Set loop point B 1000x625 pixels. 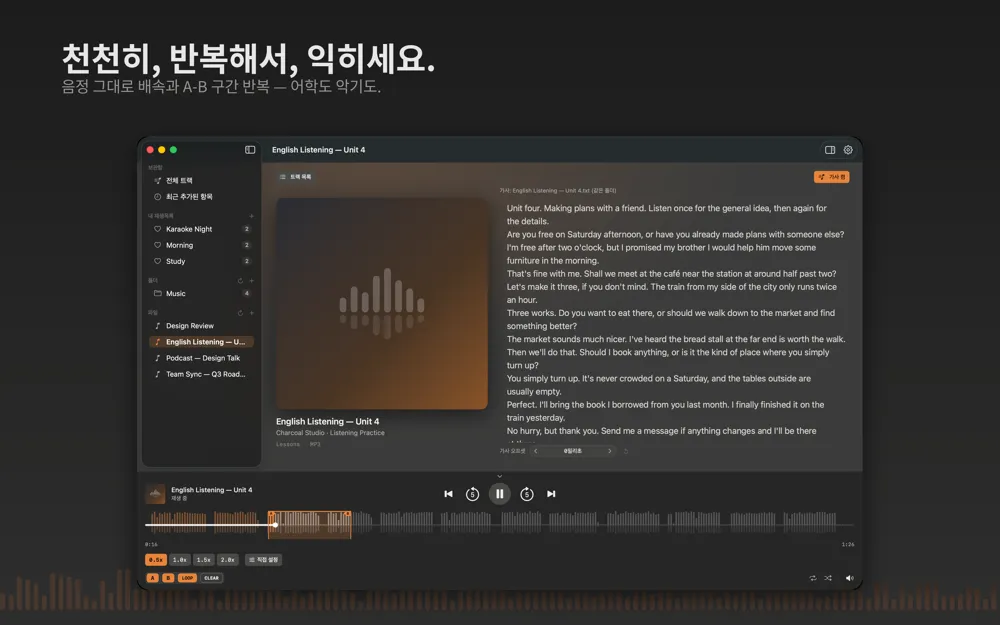[168, 578]
